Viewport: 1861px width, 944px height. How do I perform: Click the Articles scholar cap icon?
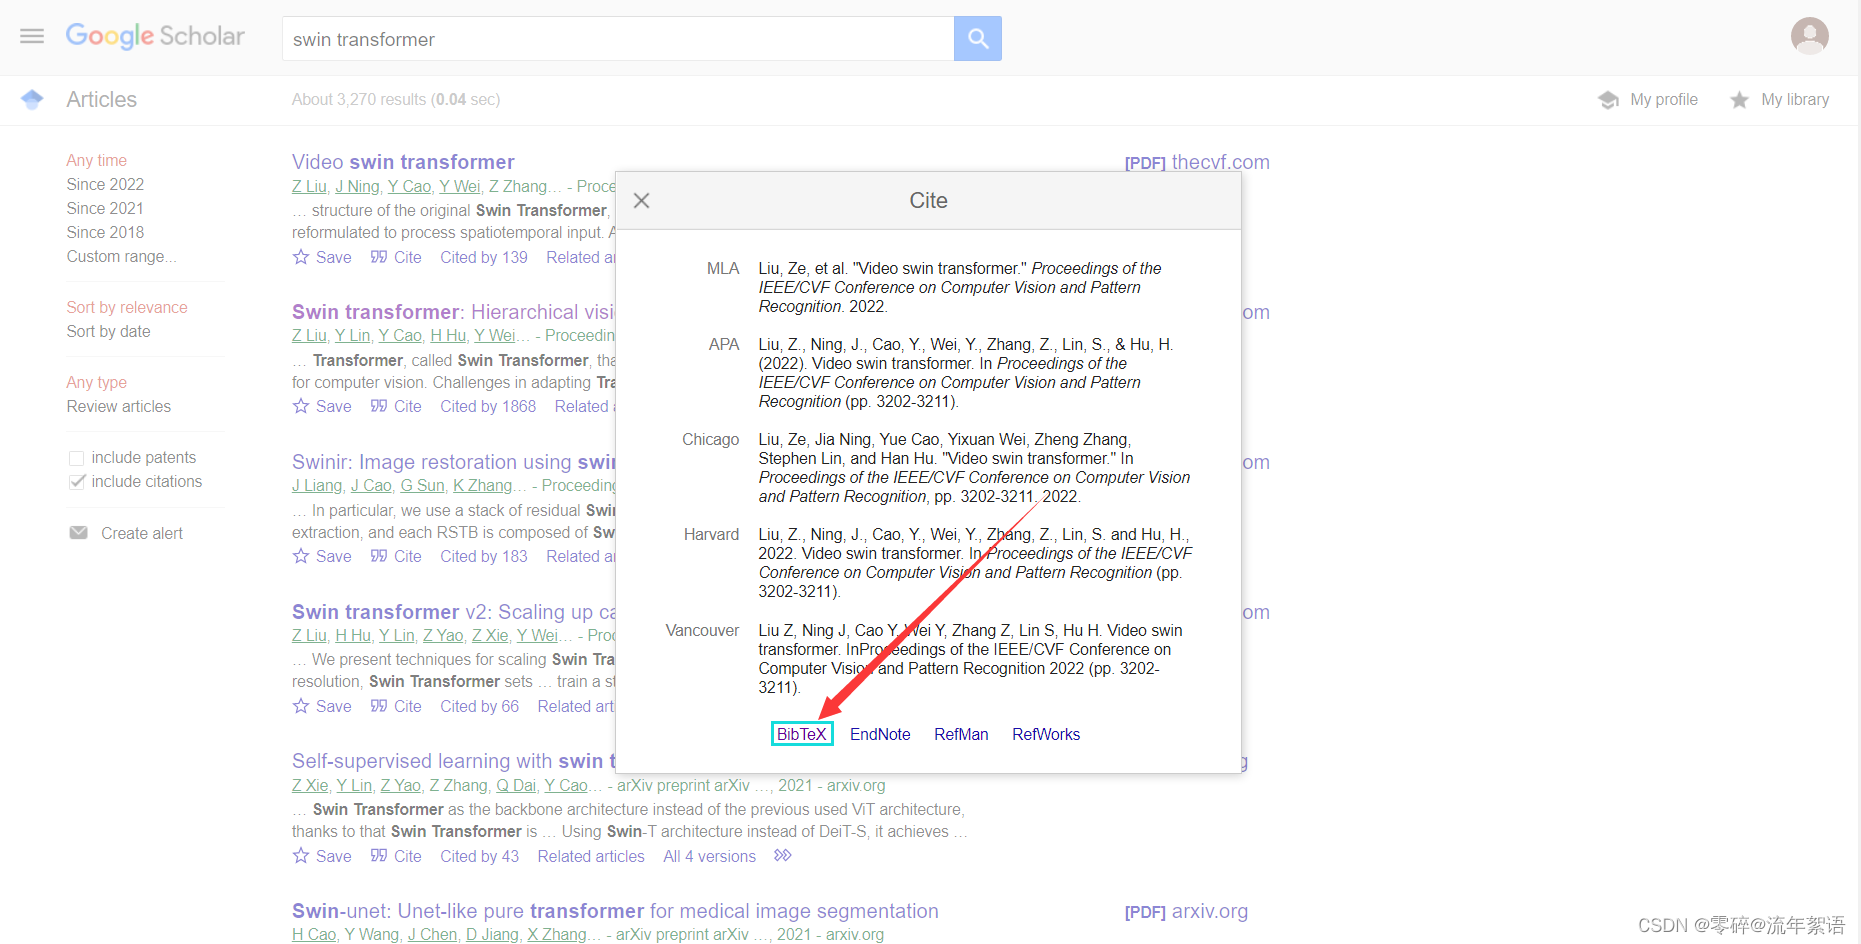point(32,99)
